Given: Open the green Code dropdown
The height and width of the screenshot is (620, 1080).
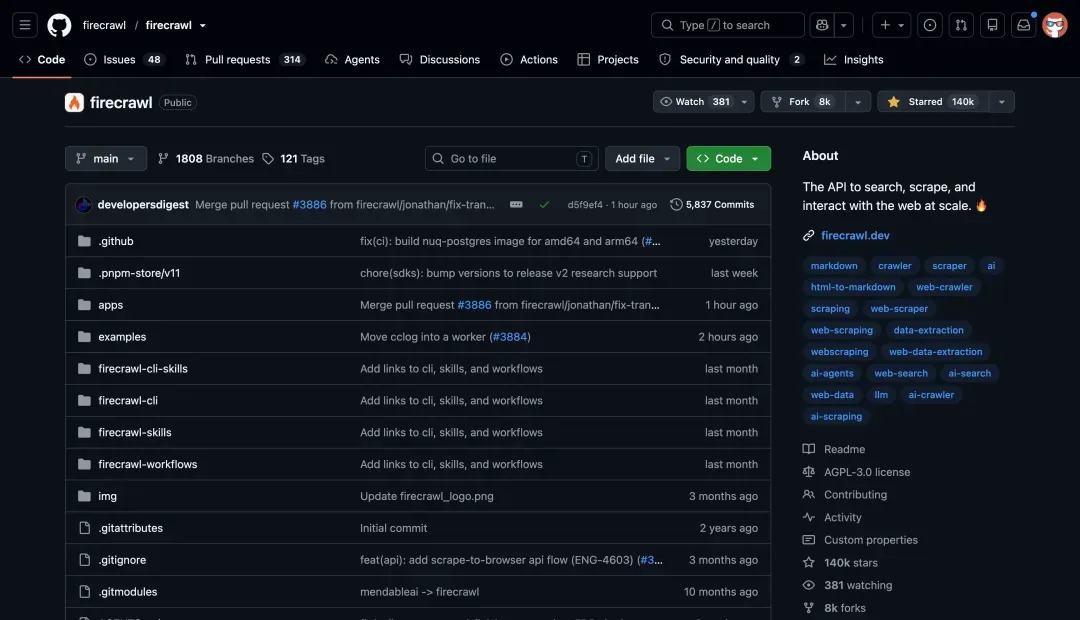Looking at the screenshot, I should pos(729,158).
